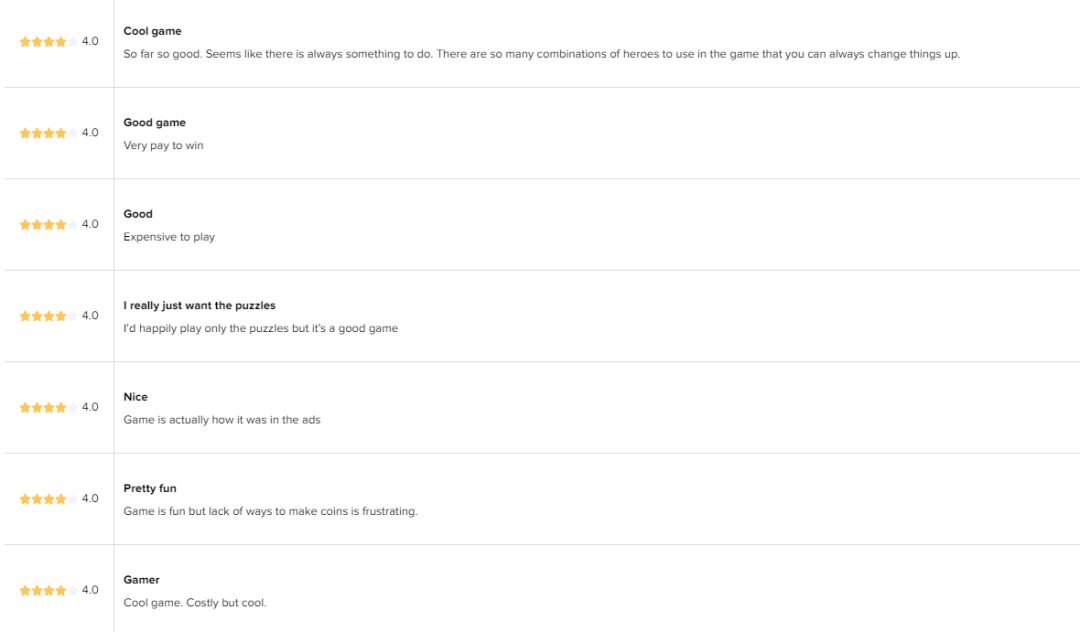Click the 'Expensive to play' review body

coord(169,237)
